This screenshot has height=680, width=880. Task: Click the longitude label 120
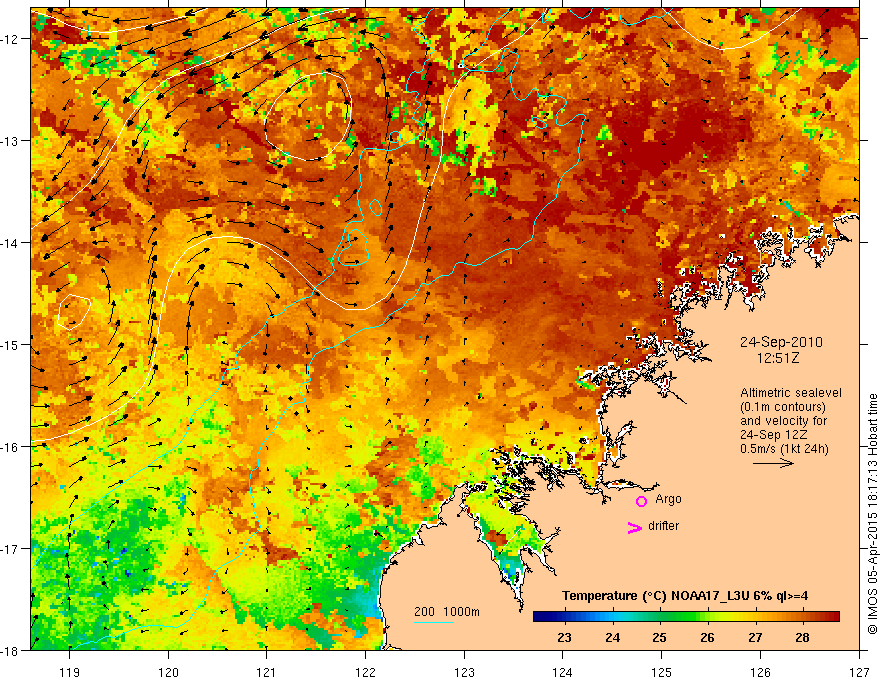point(168,672)
